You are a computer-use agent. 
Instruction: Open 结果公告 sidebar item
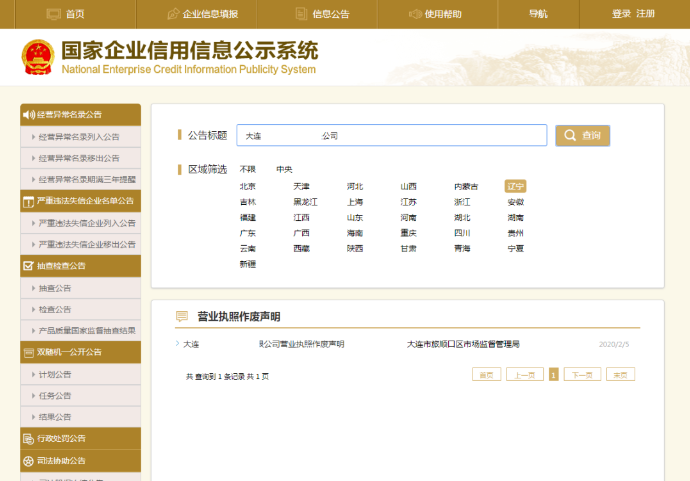[81, 417]
